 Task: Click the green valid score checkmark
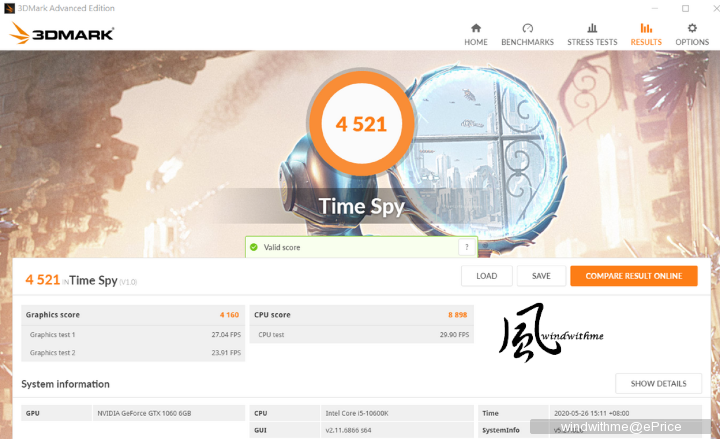[253, 247]
